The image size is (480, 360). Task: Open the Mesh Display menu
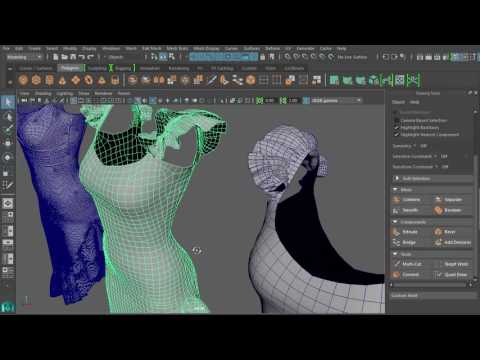(x=206, y=48)
